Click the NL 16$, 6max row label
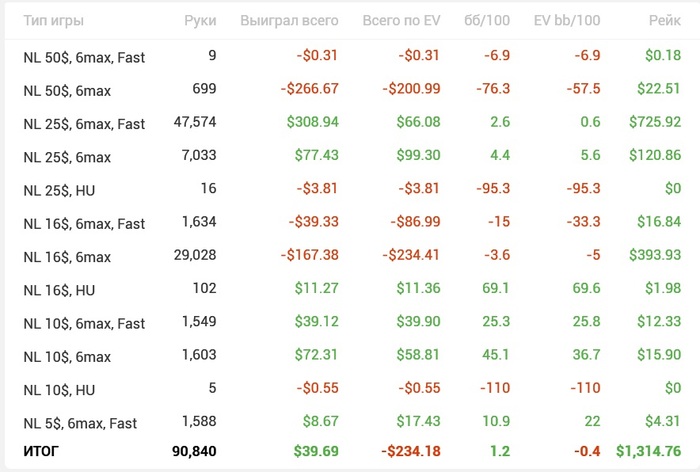Screen dimensions: 700x472 [67, 257]
